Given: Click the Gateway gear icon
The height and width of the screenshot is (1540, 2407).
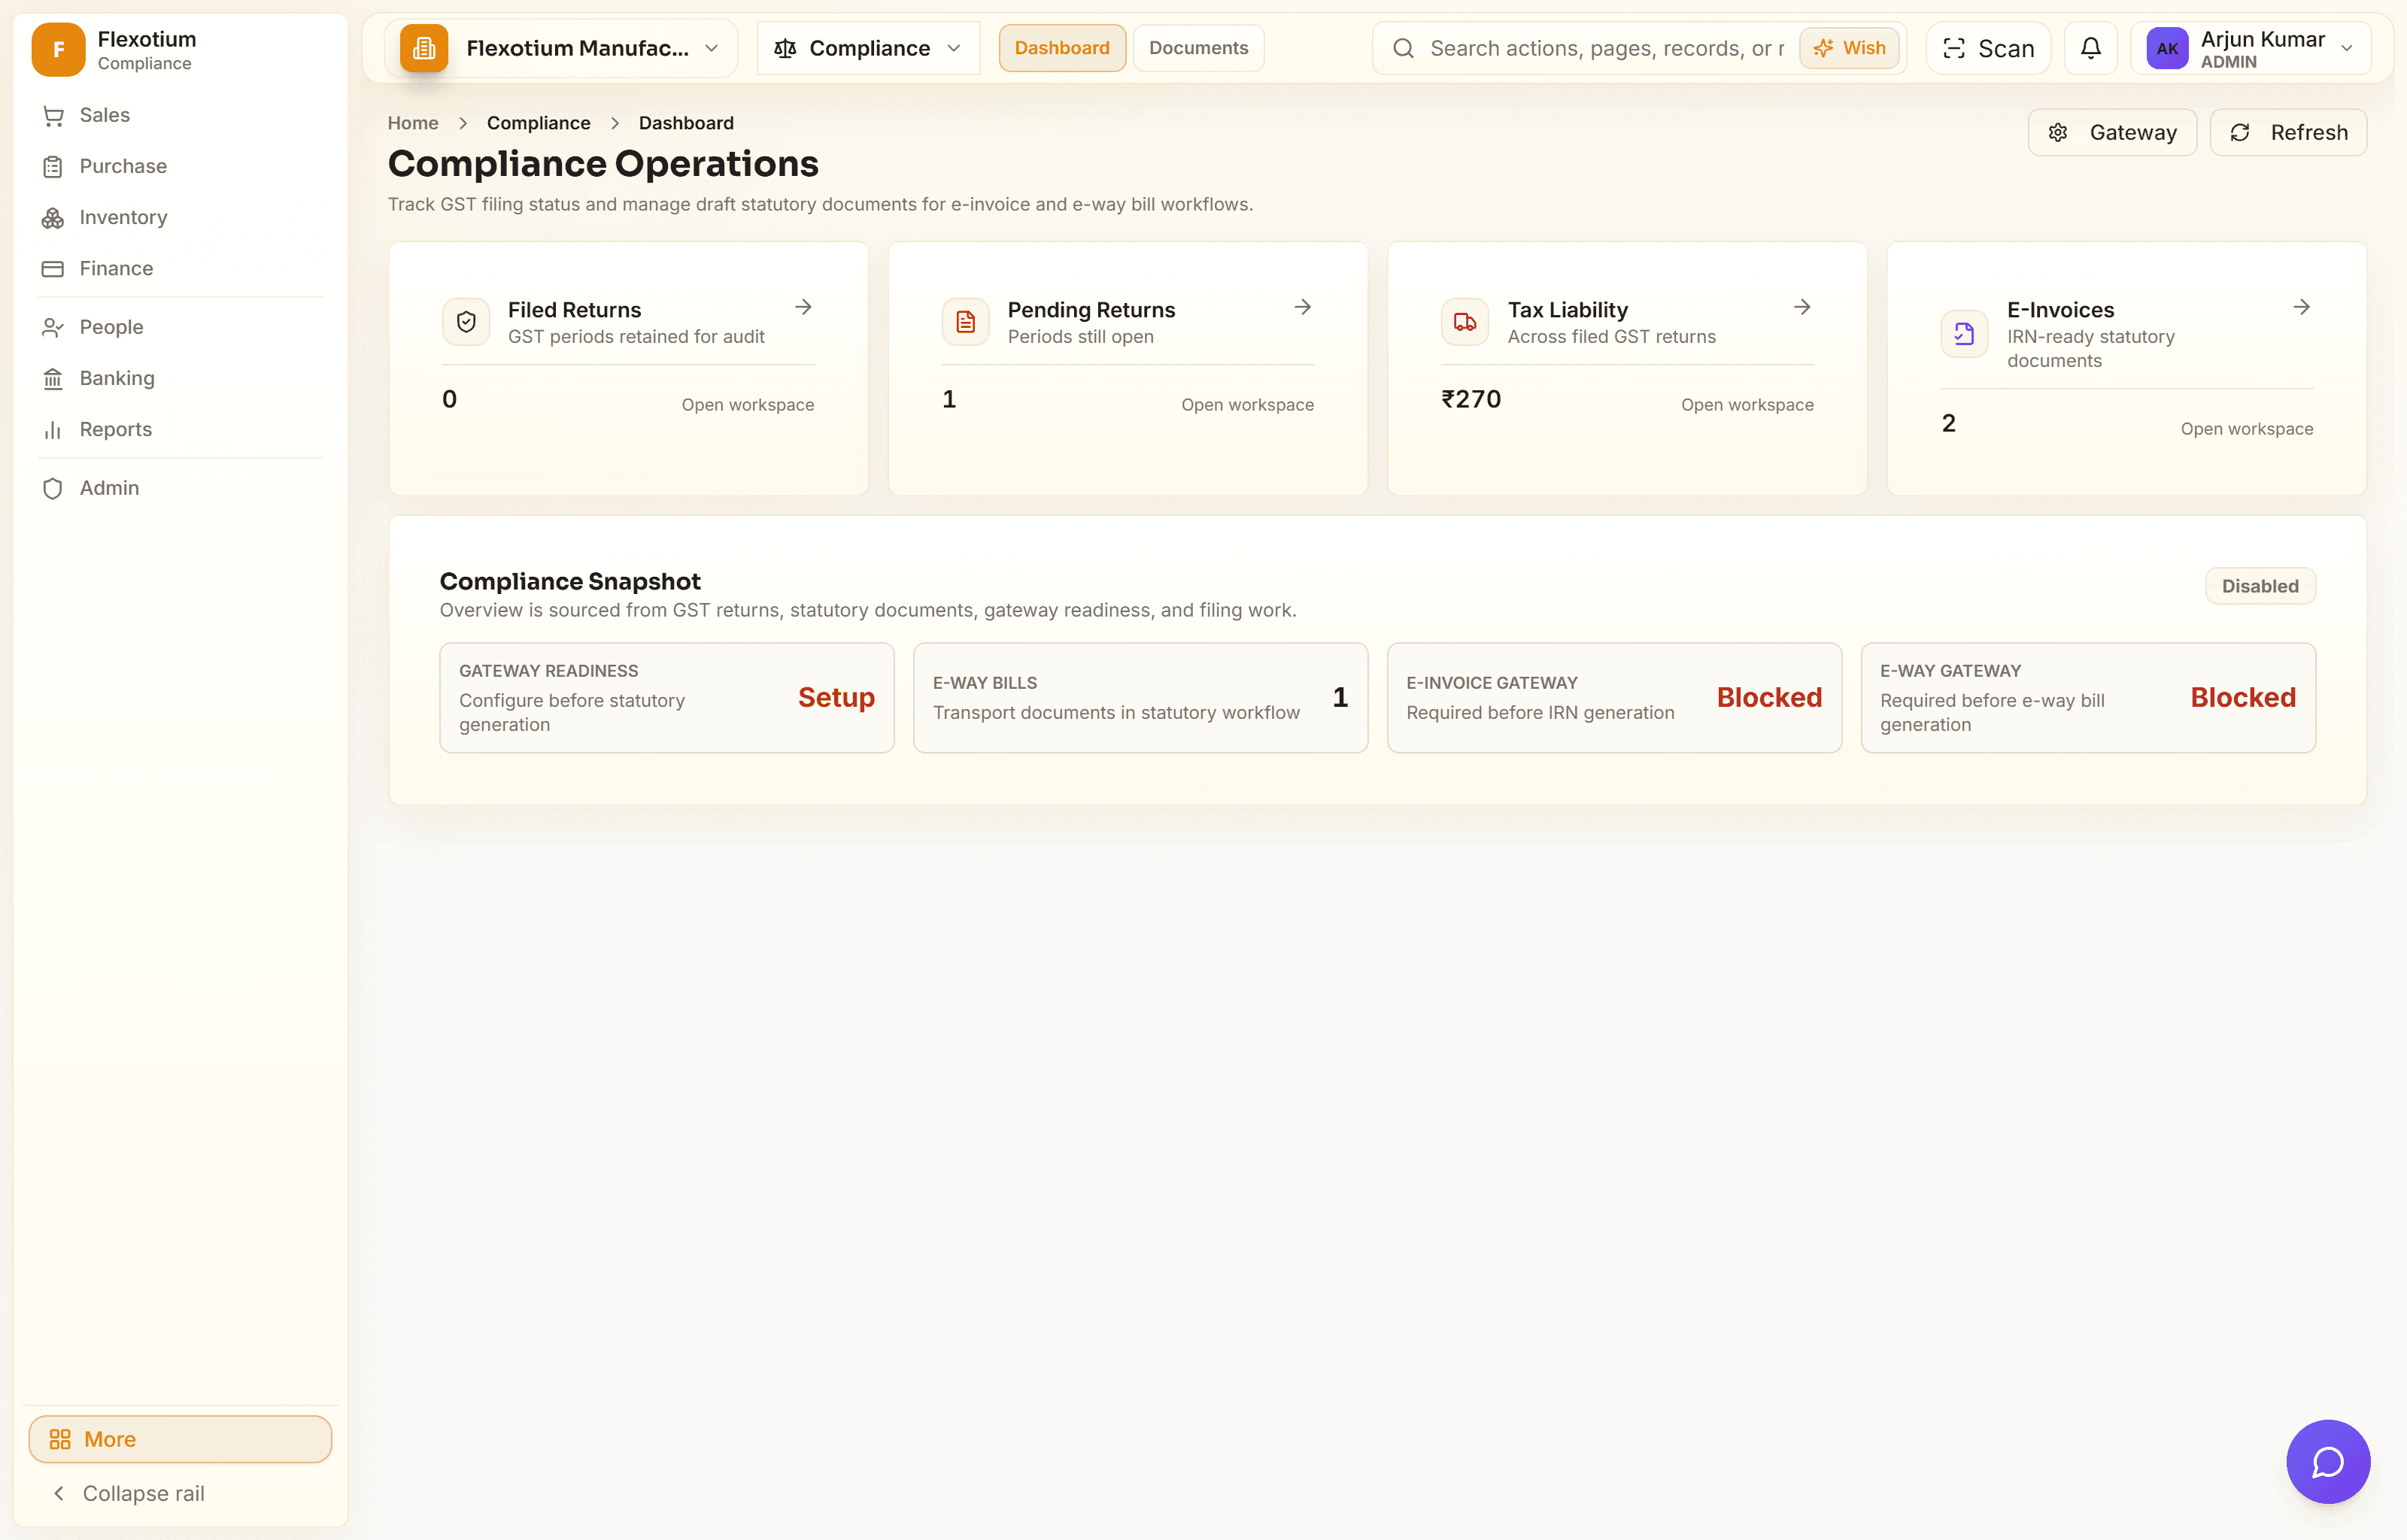Looking at the screenshot, I should [x=2057, y=133].
